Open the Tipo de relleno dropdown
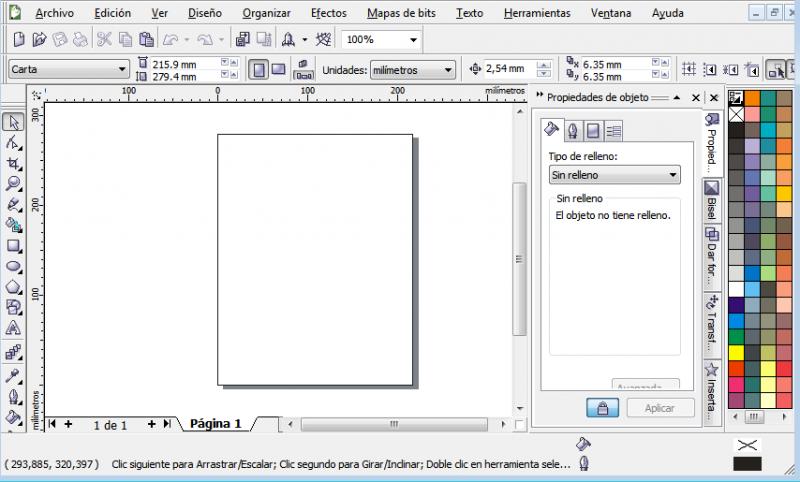 tap(614, 175)
